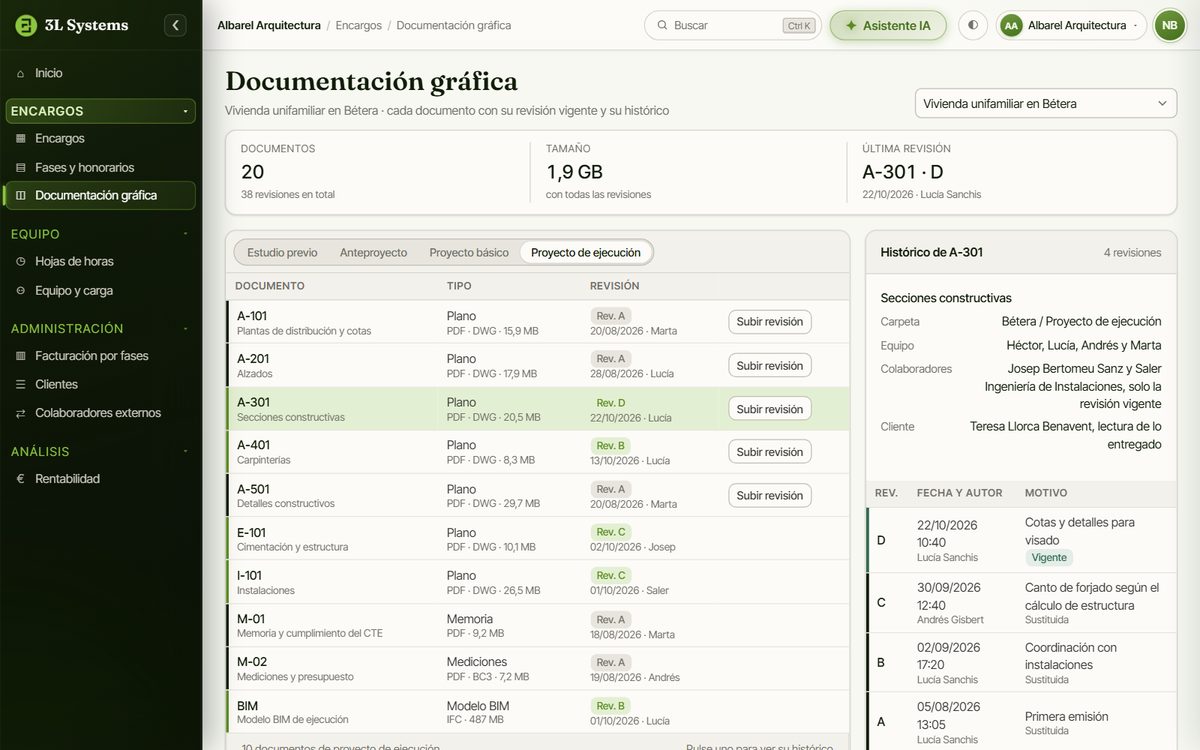Select revision B Coordinación con instalaciones entry
The image size is (1200, 750).
(x=1021, y=663)
